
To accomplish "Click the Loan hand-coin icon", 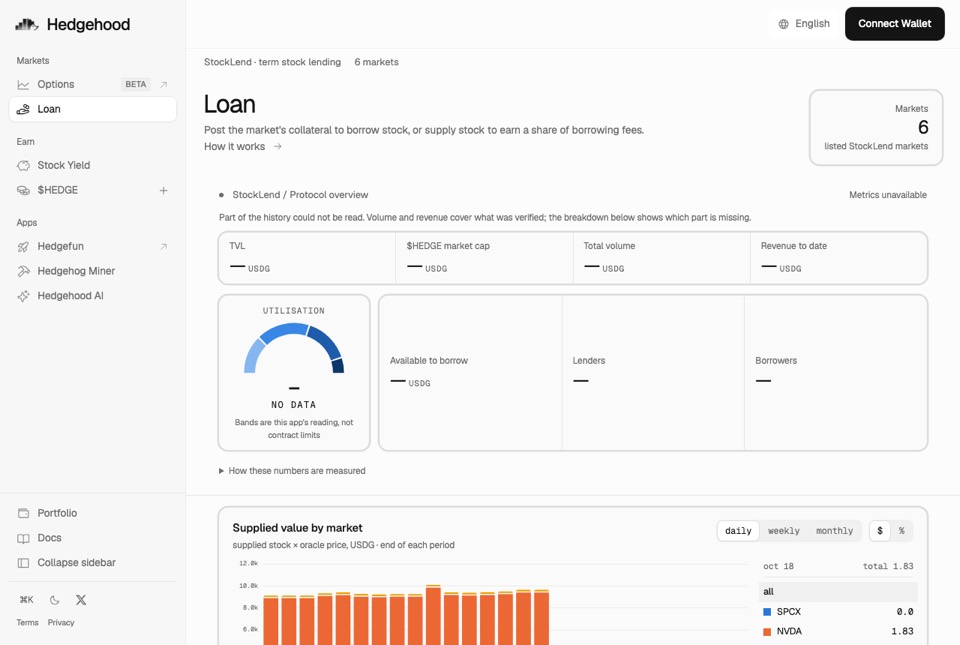I will point(23,109).
